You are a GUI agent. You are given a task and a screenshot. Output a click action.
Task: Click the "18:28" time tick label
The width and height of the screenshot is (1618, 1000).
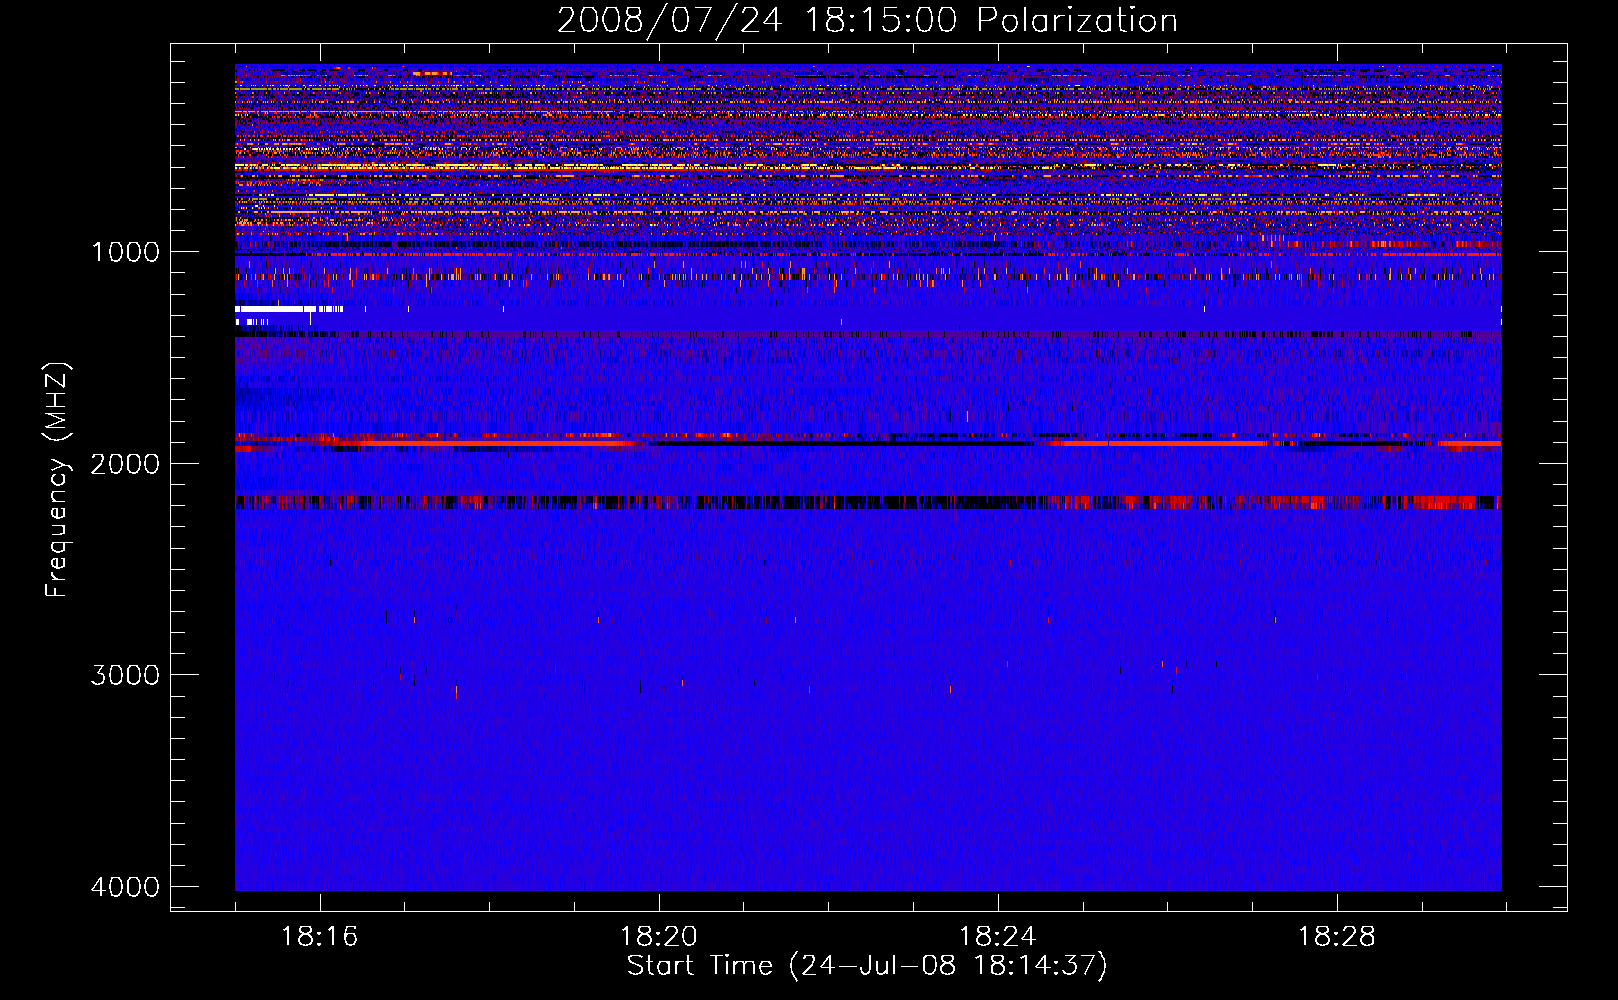[1336, 937]
